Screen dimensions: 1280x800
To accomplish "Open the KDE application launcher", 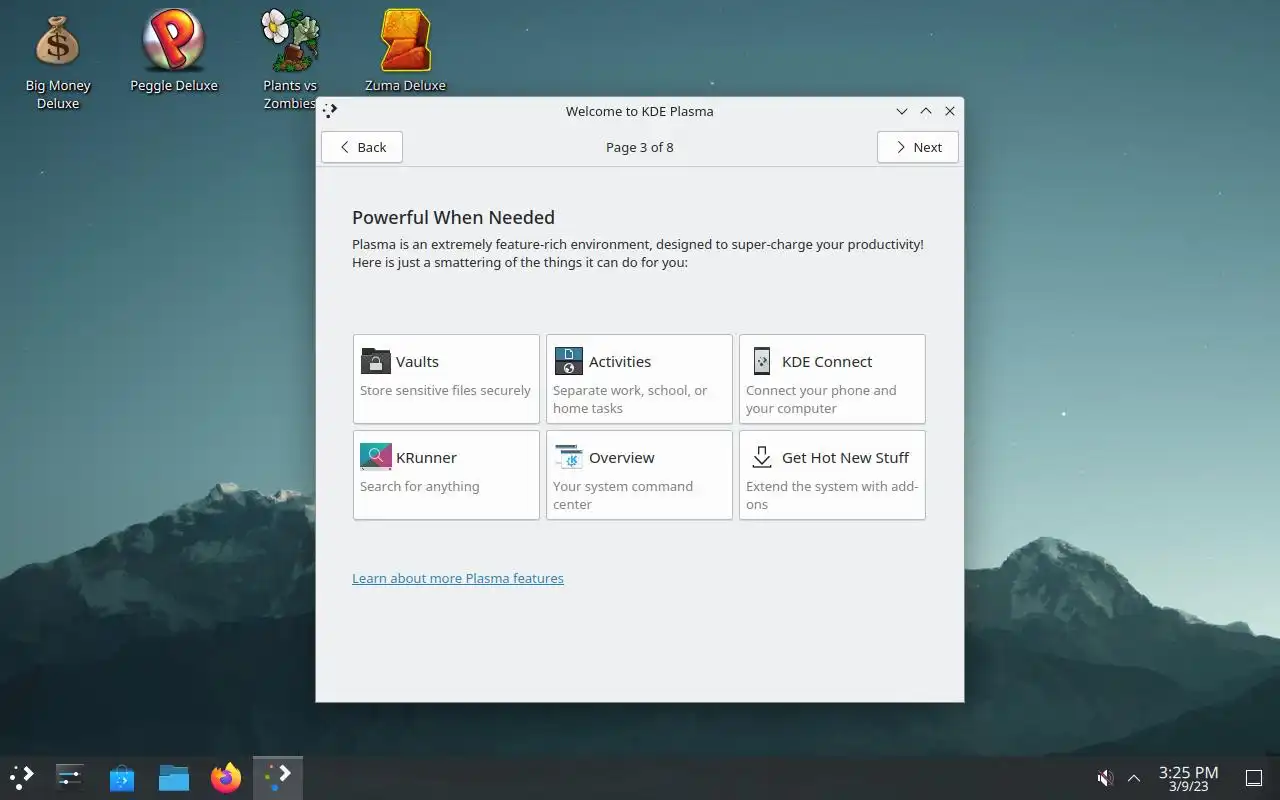I will [x=22, y=776].
